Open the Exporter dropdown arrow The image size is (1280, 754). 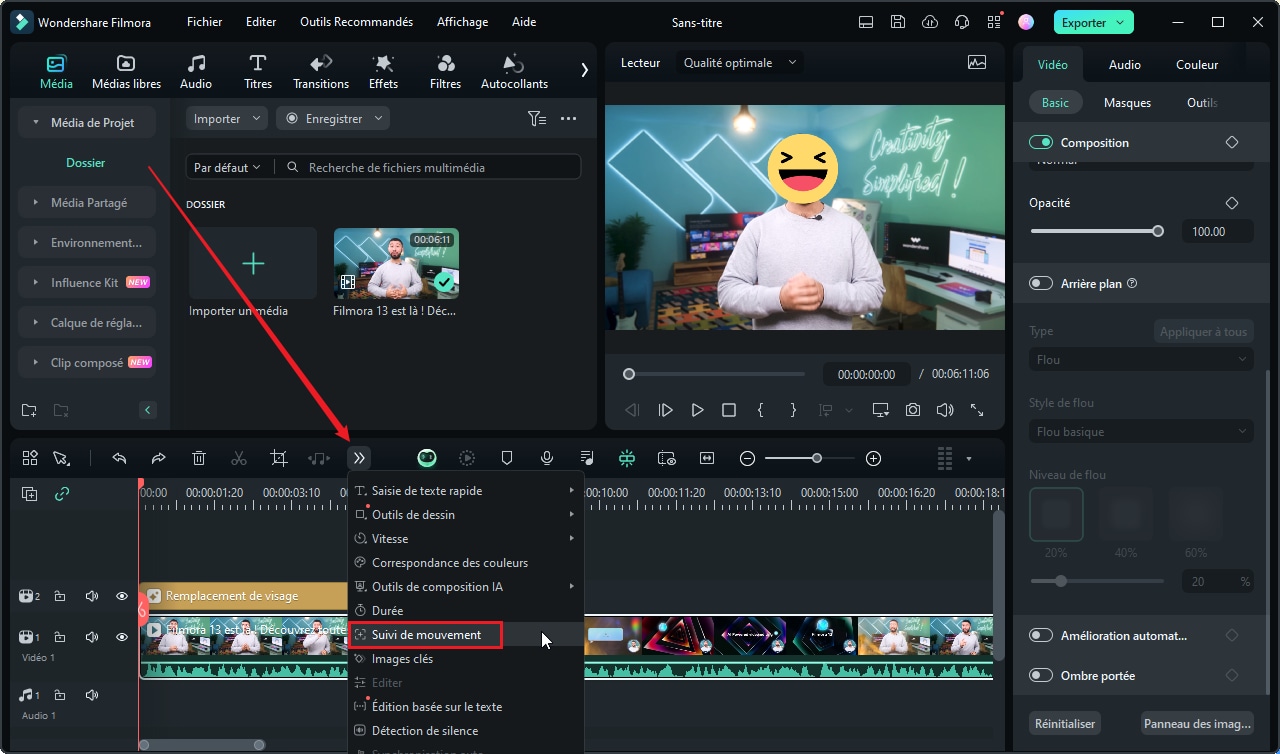pyautogui.click(x=1122, y=22)
